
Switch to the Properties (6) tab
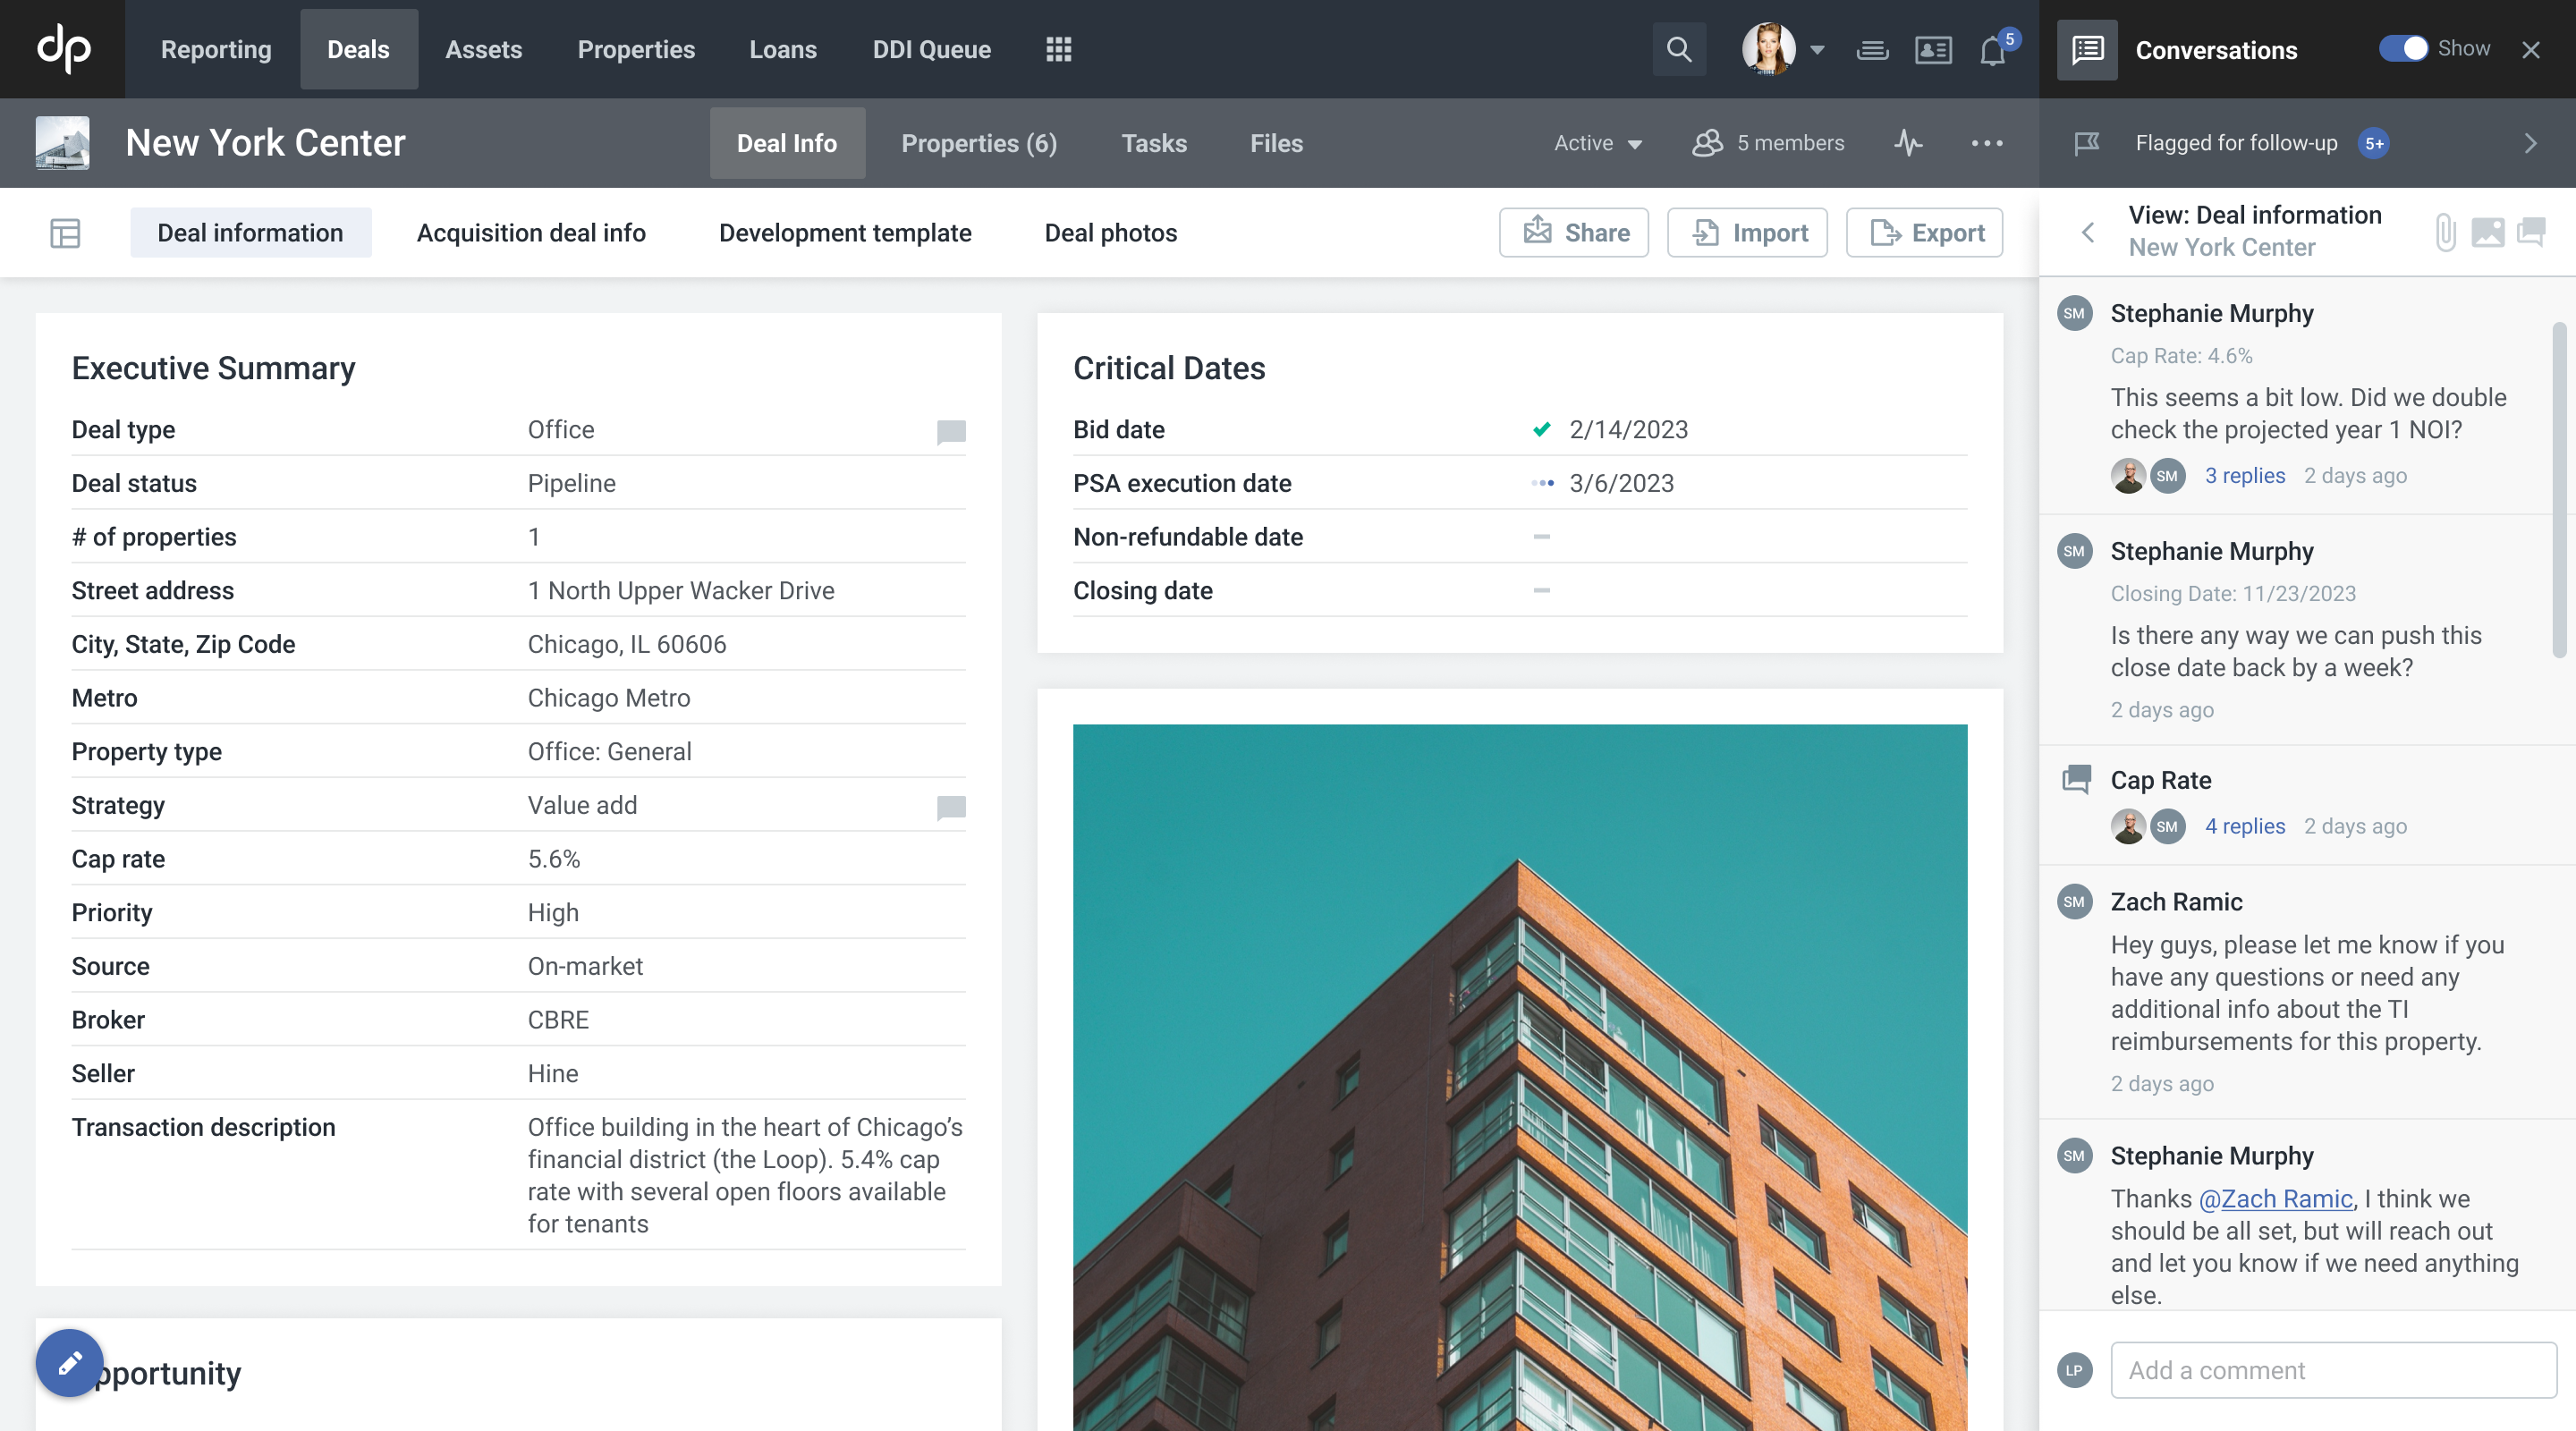coord(978,143)
